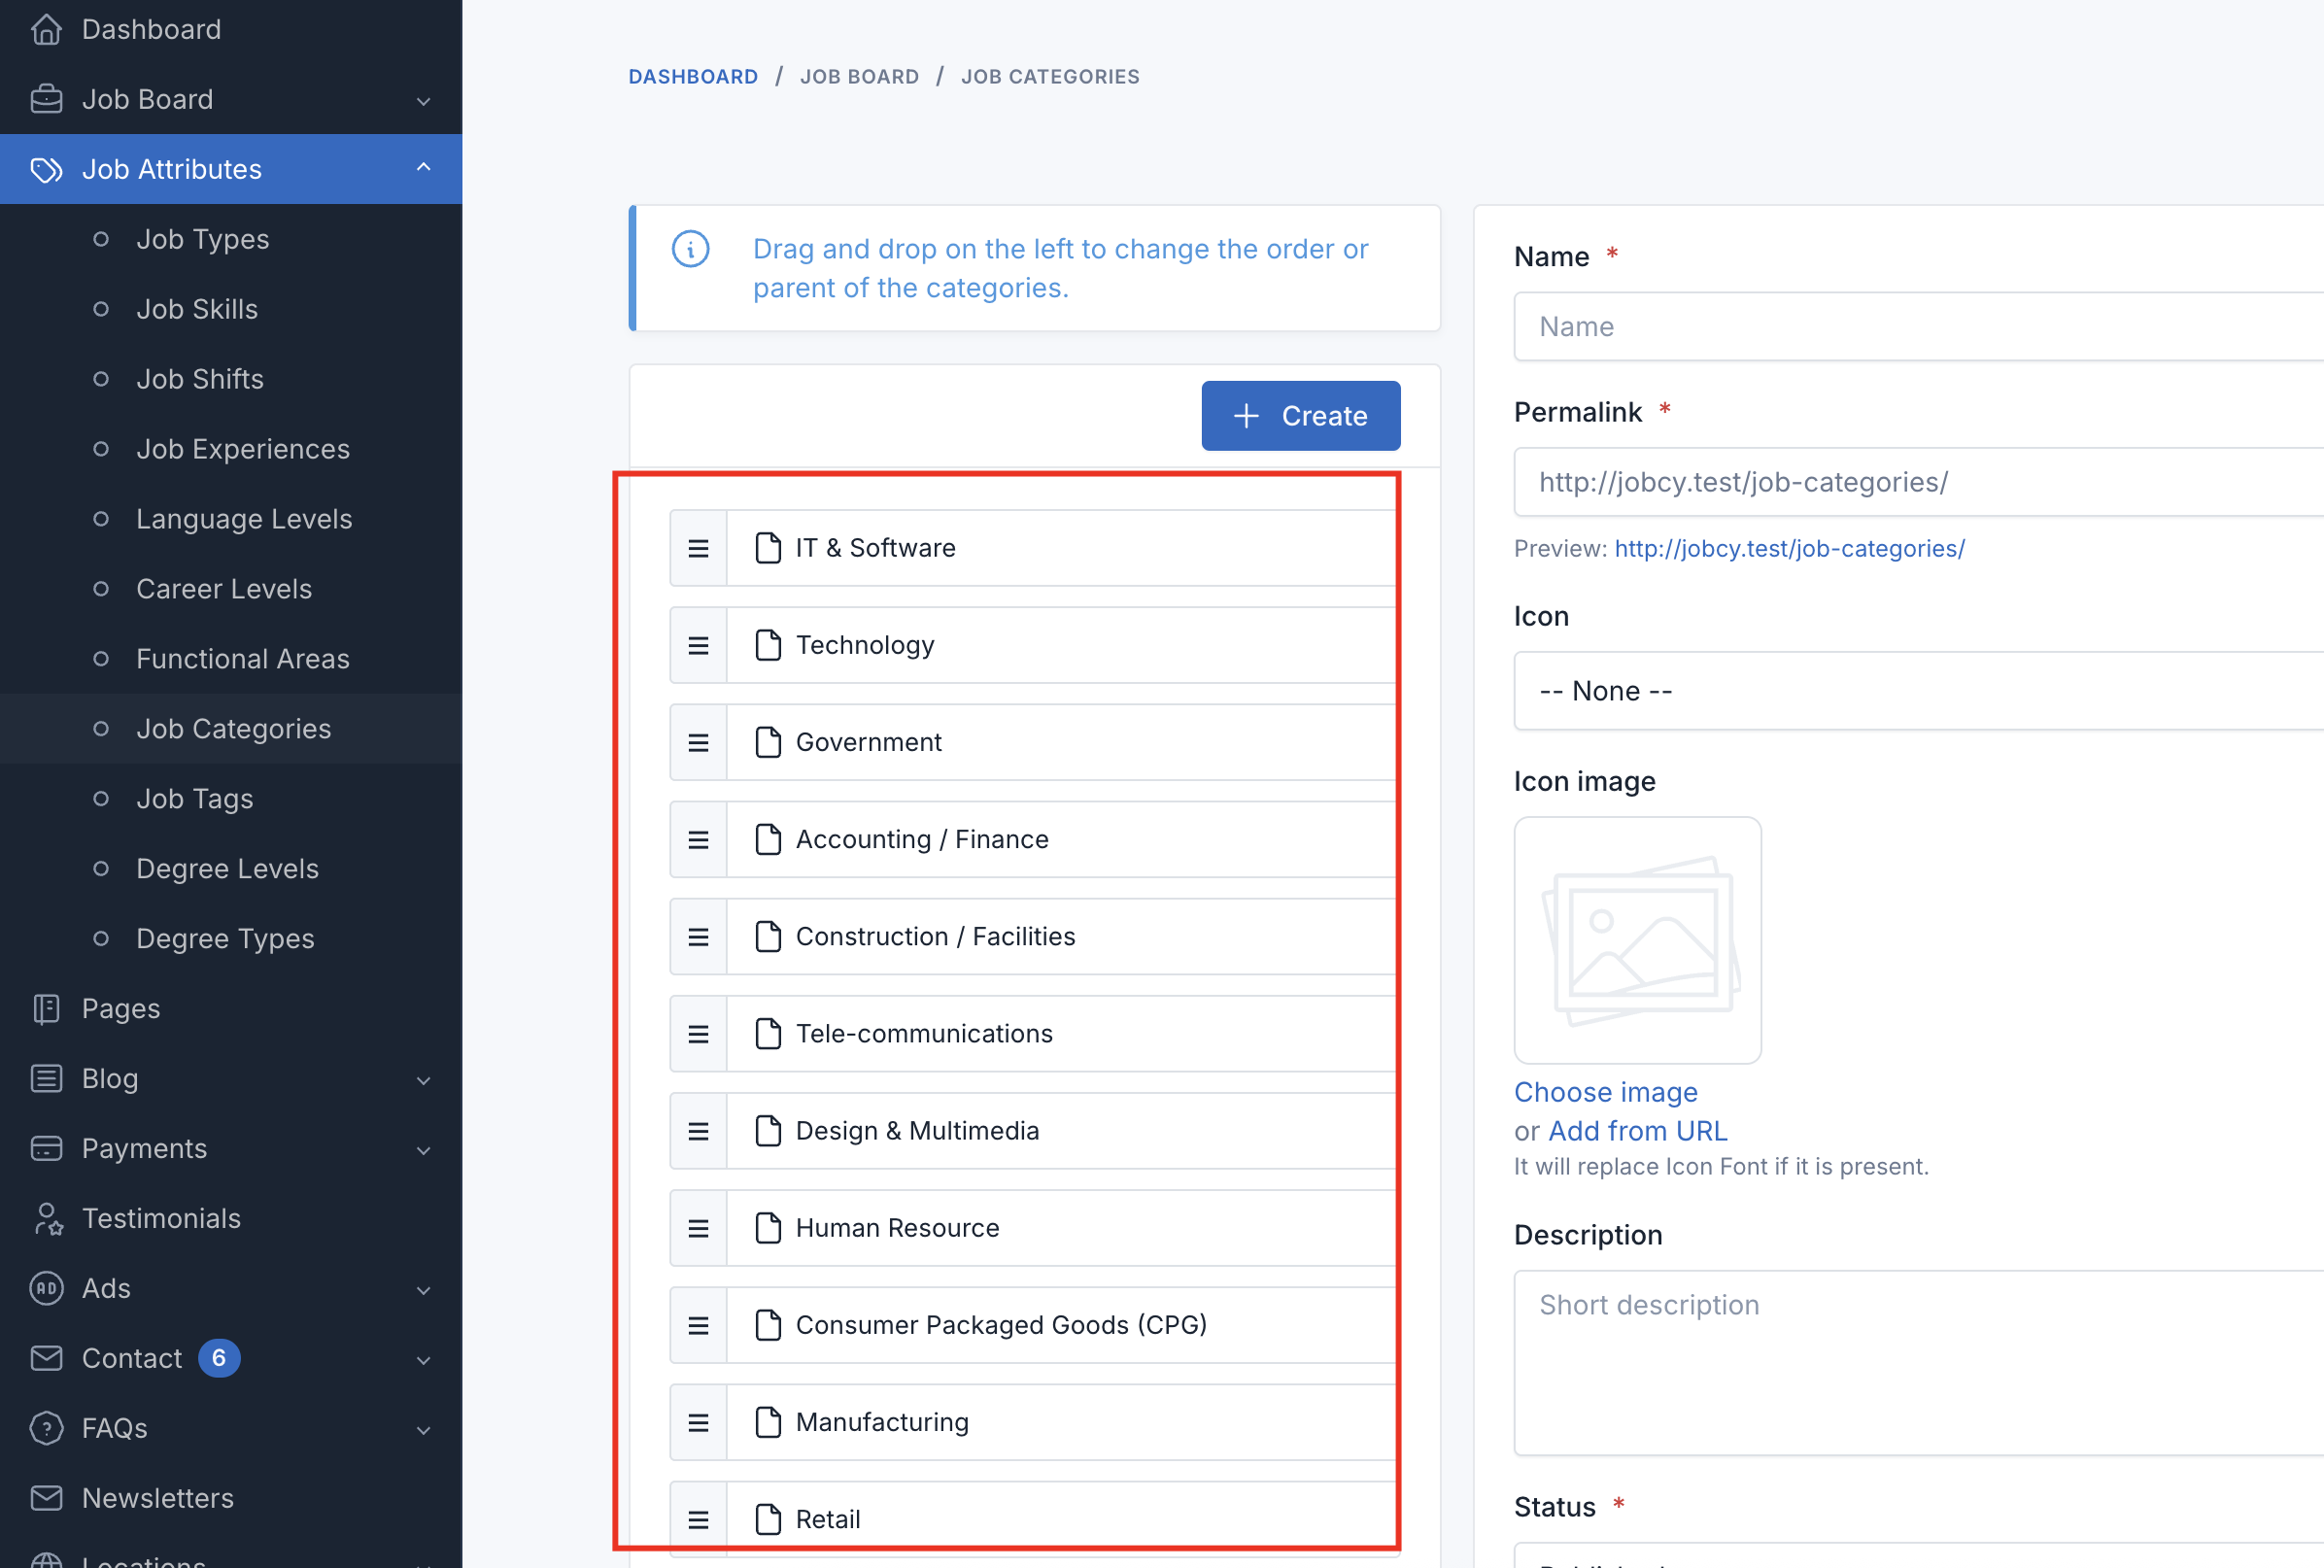
Task: Open the permalink preview URL
Action: tap(1789, 549)
